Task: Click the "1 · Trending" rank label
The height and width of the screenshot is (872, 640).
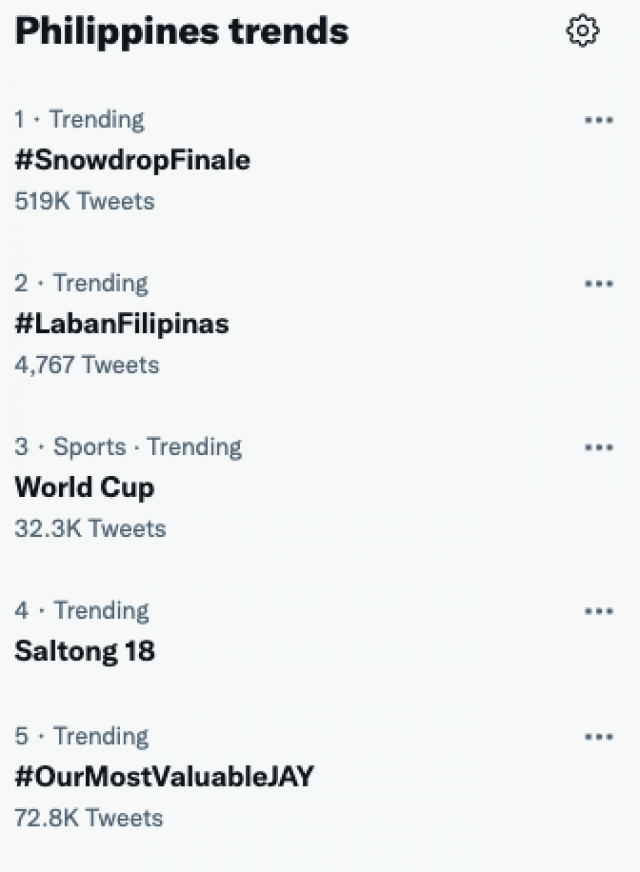Action: (79, 120)
